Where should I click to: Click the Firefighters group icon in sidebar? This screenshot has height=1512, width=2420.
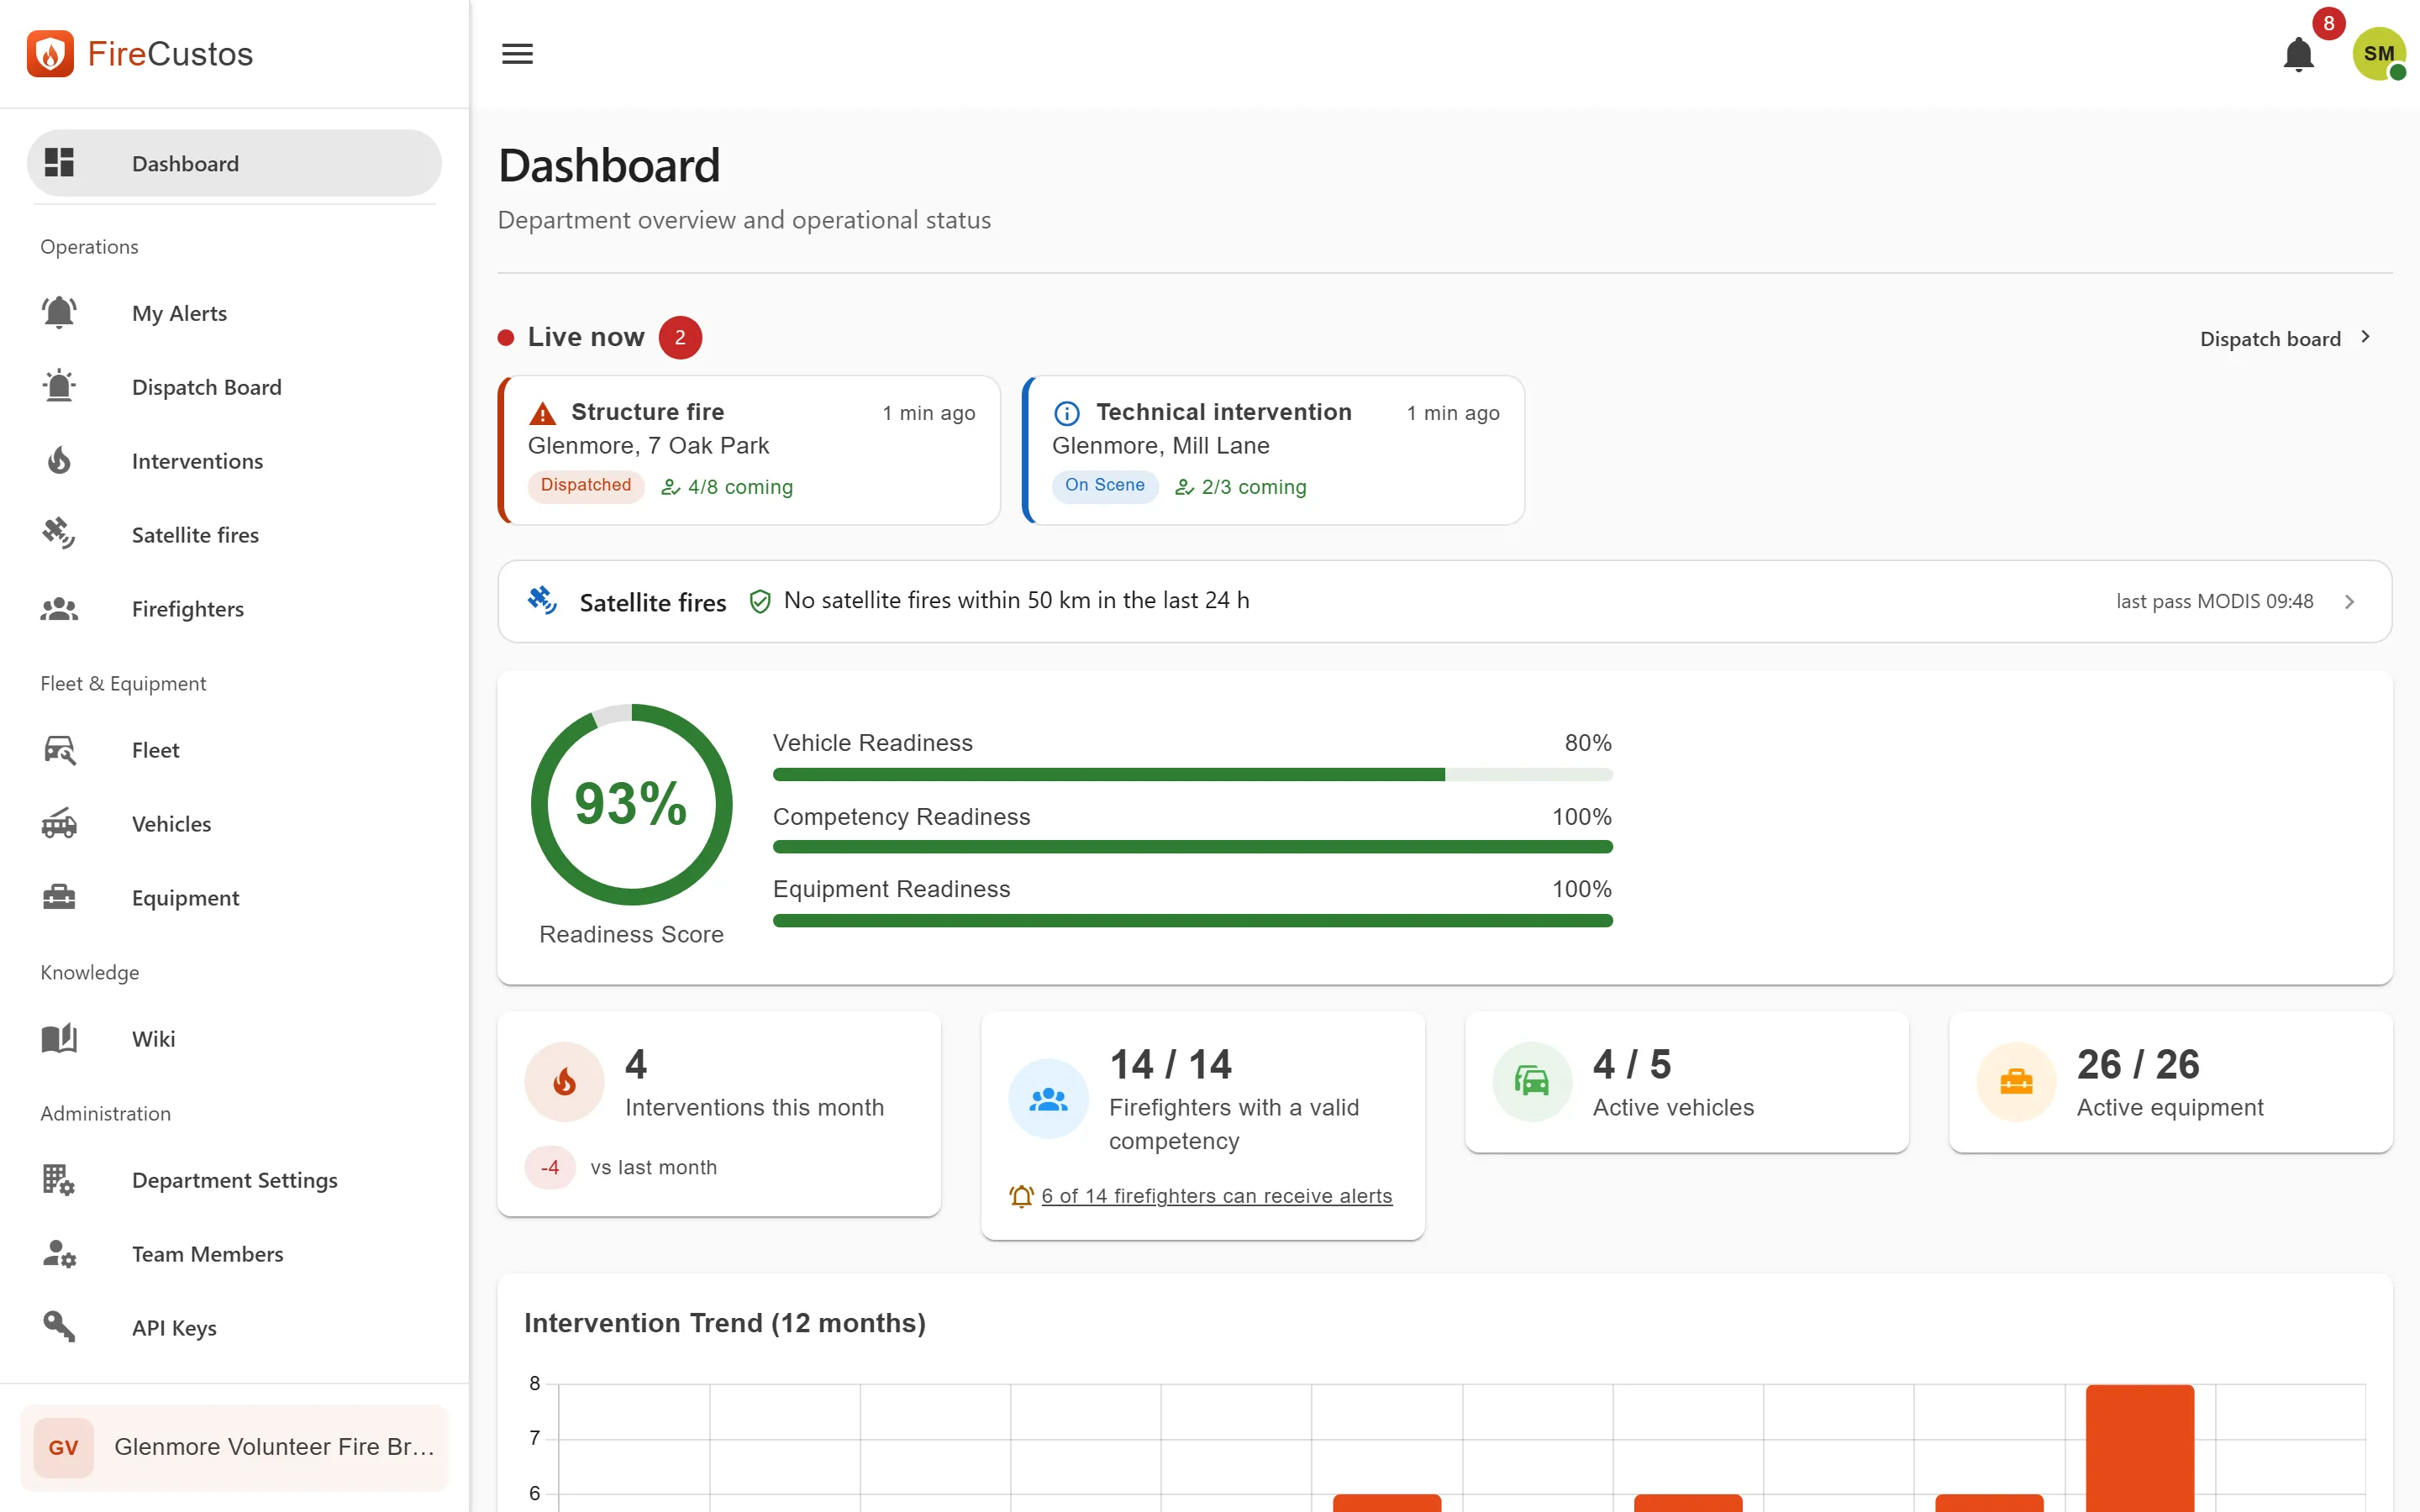(x=59, y=609)
